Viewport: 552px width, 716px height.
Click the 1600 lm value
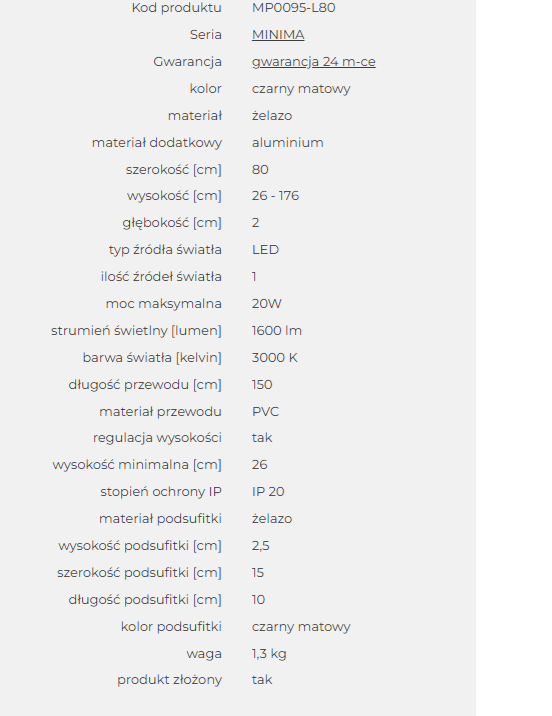pos(277,331)
